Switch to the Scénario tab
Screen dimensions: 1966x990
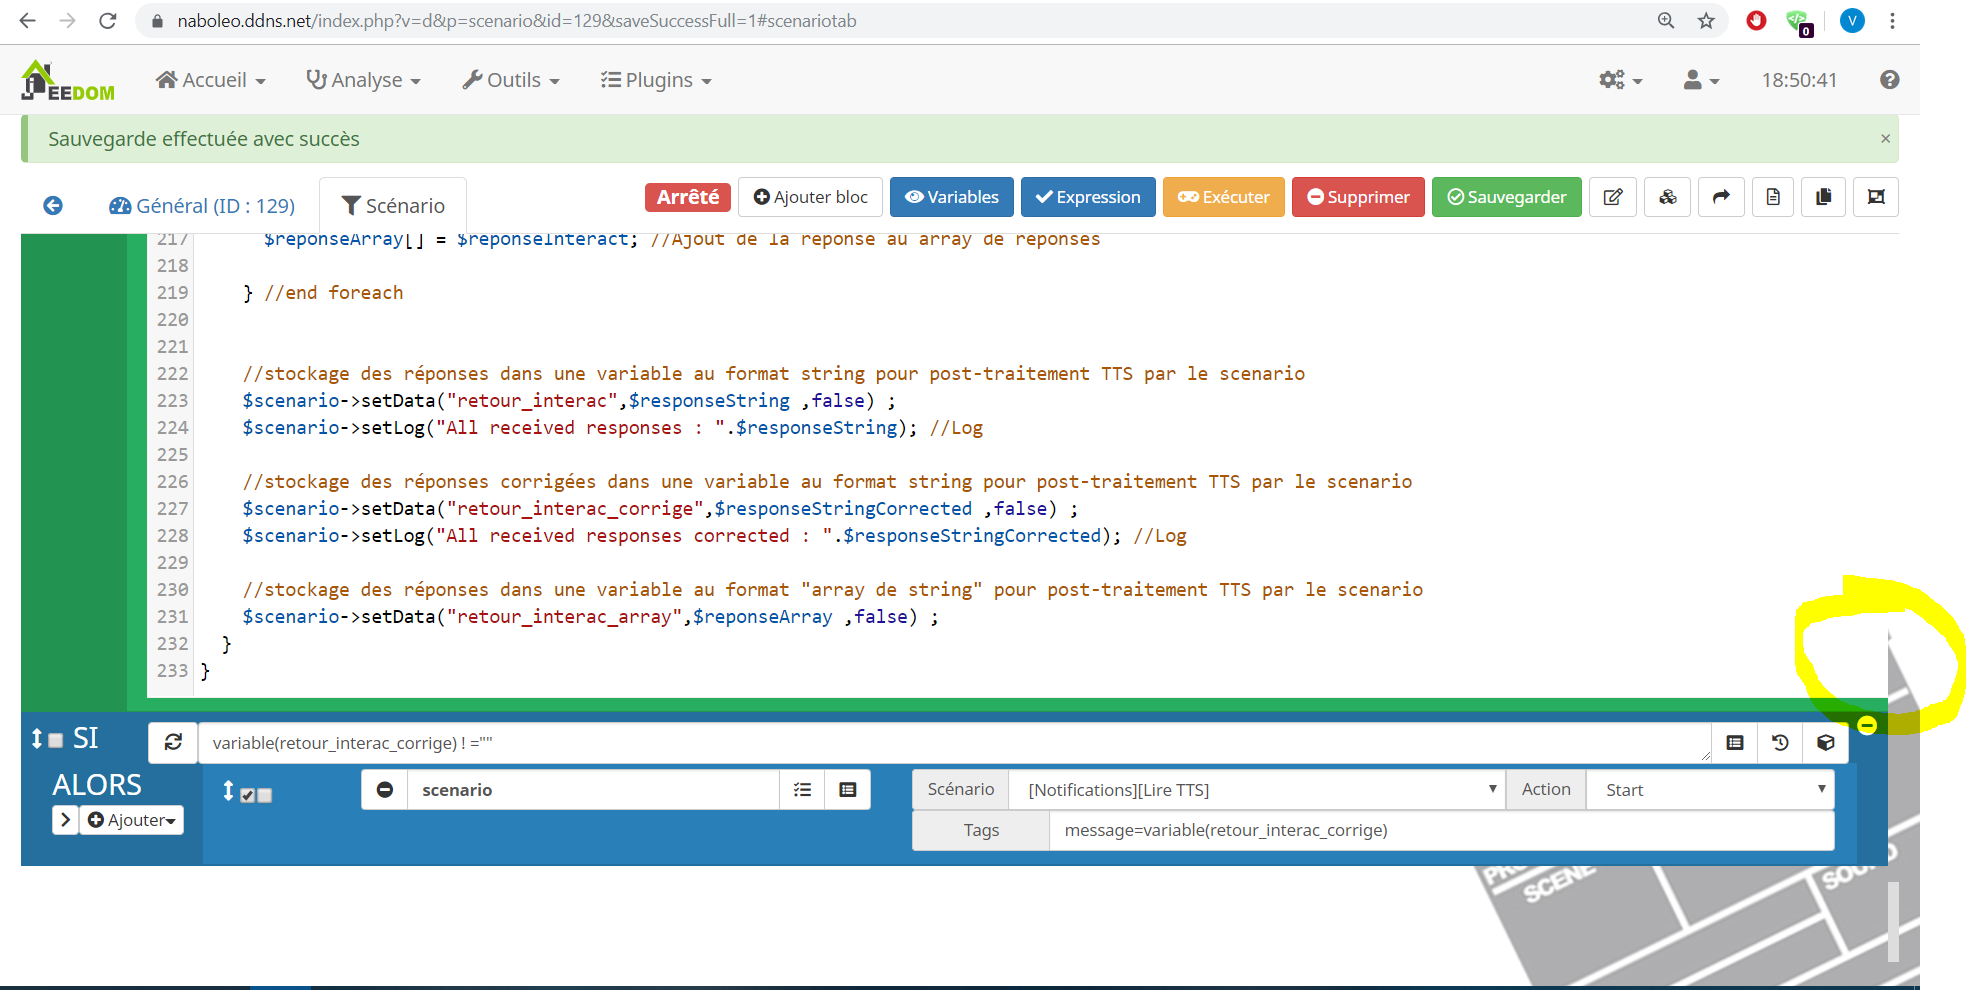393,206
